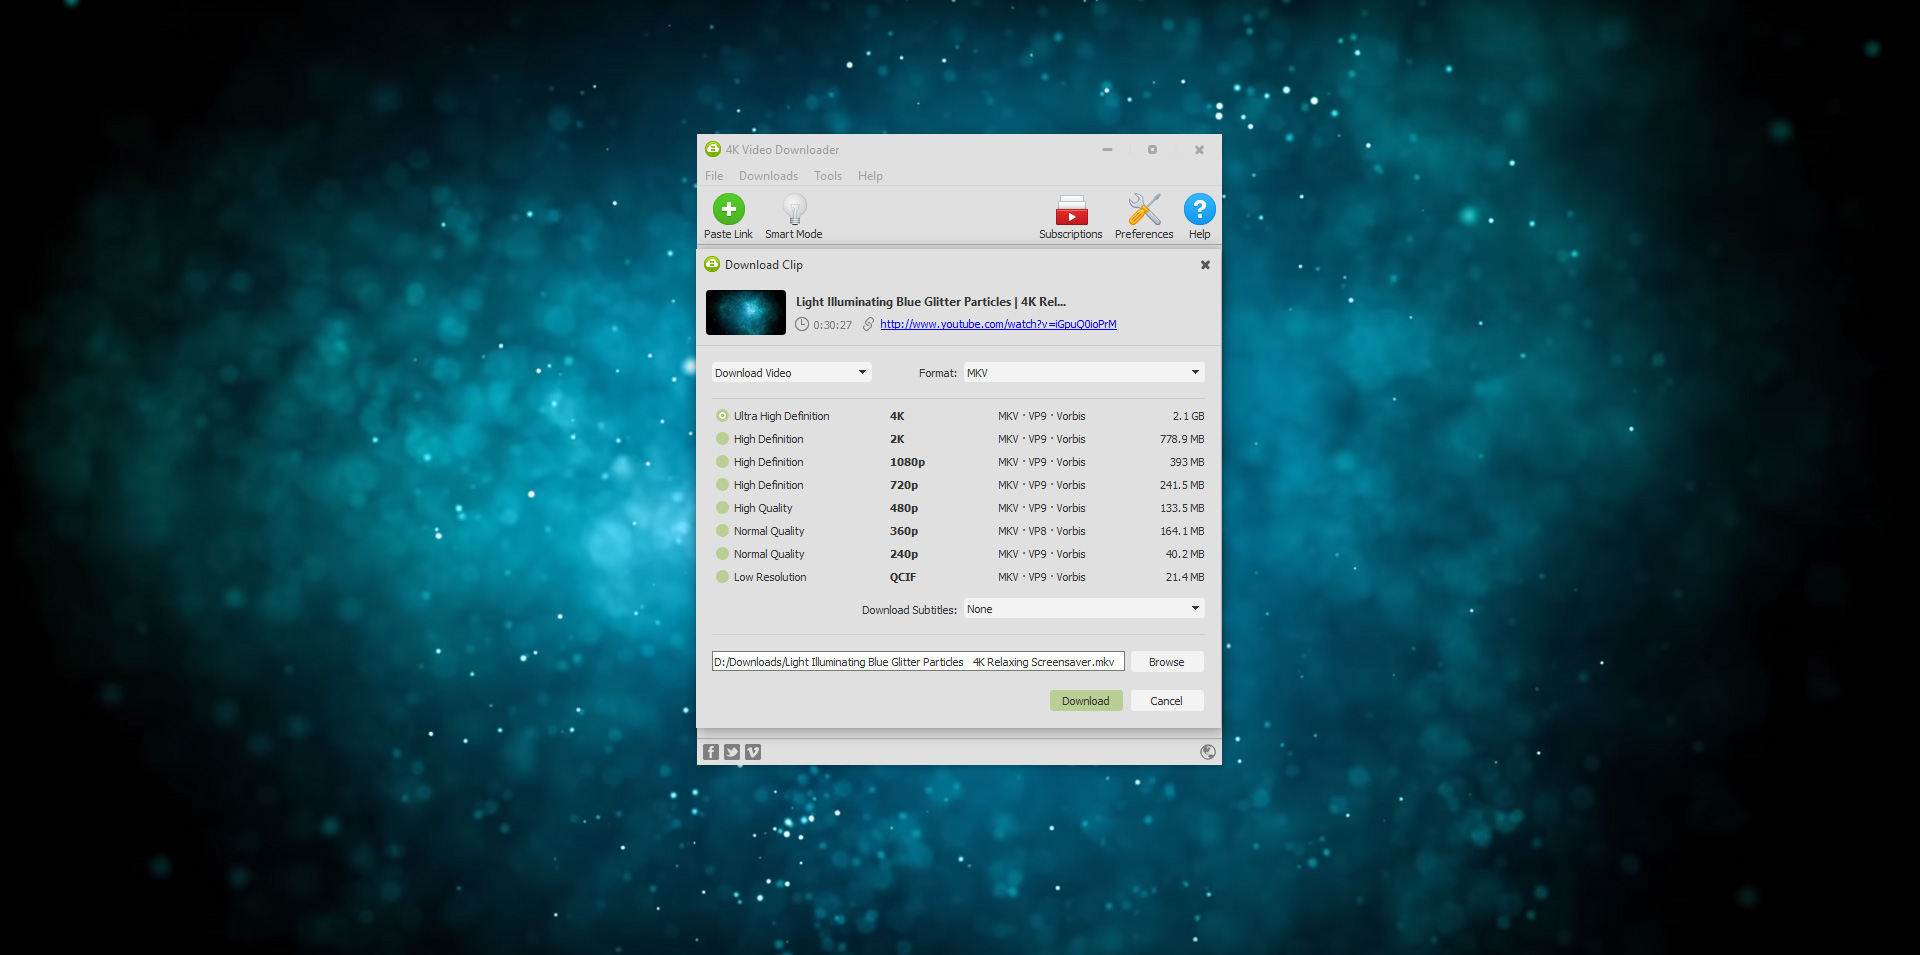Click the video title text
1920x955 pixels.
click(x=931, y=302)
